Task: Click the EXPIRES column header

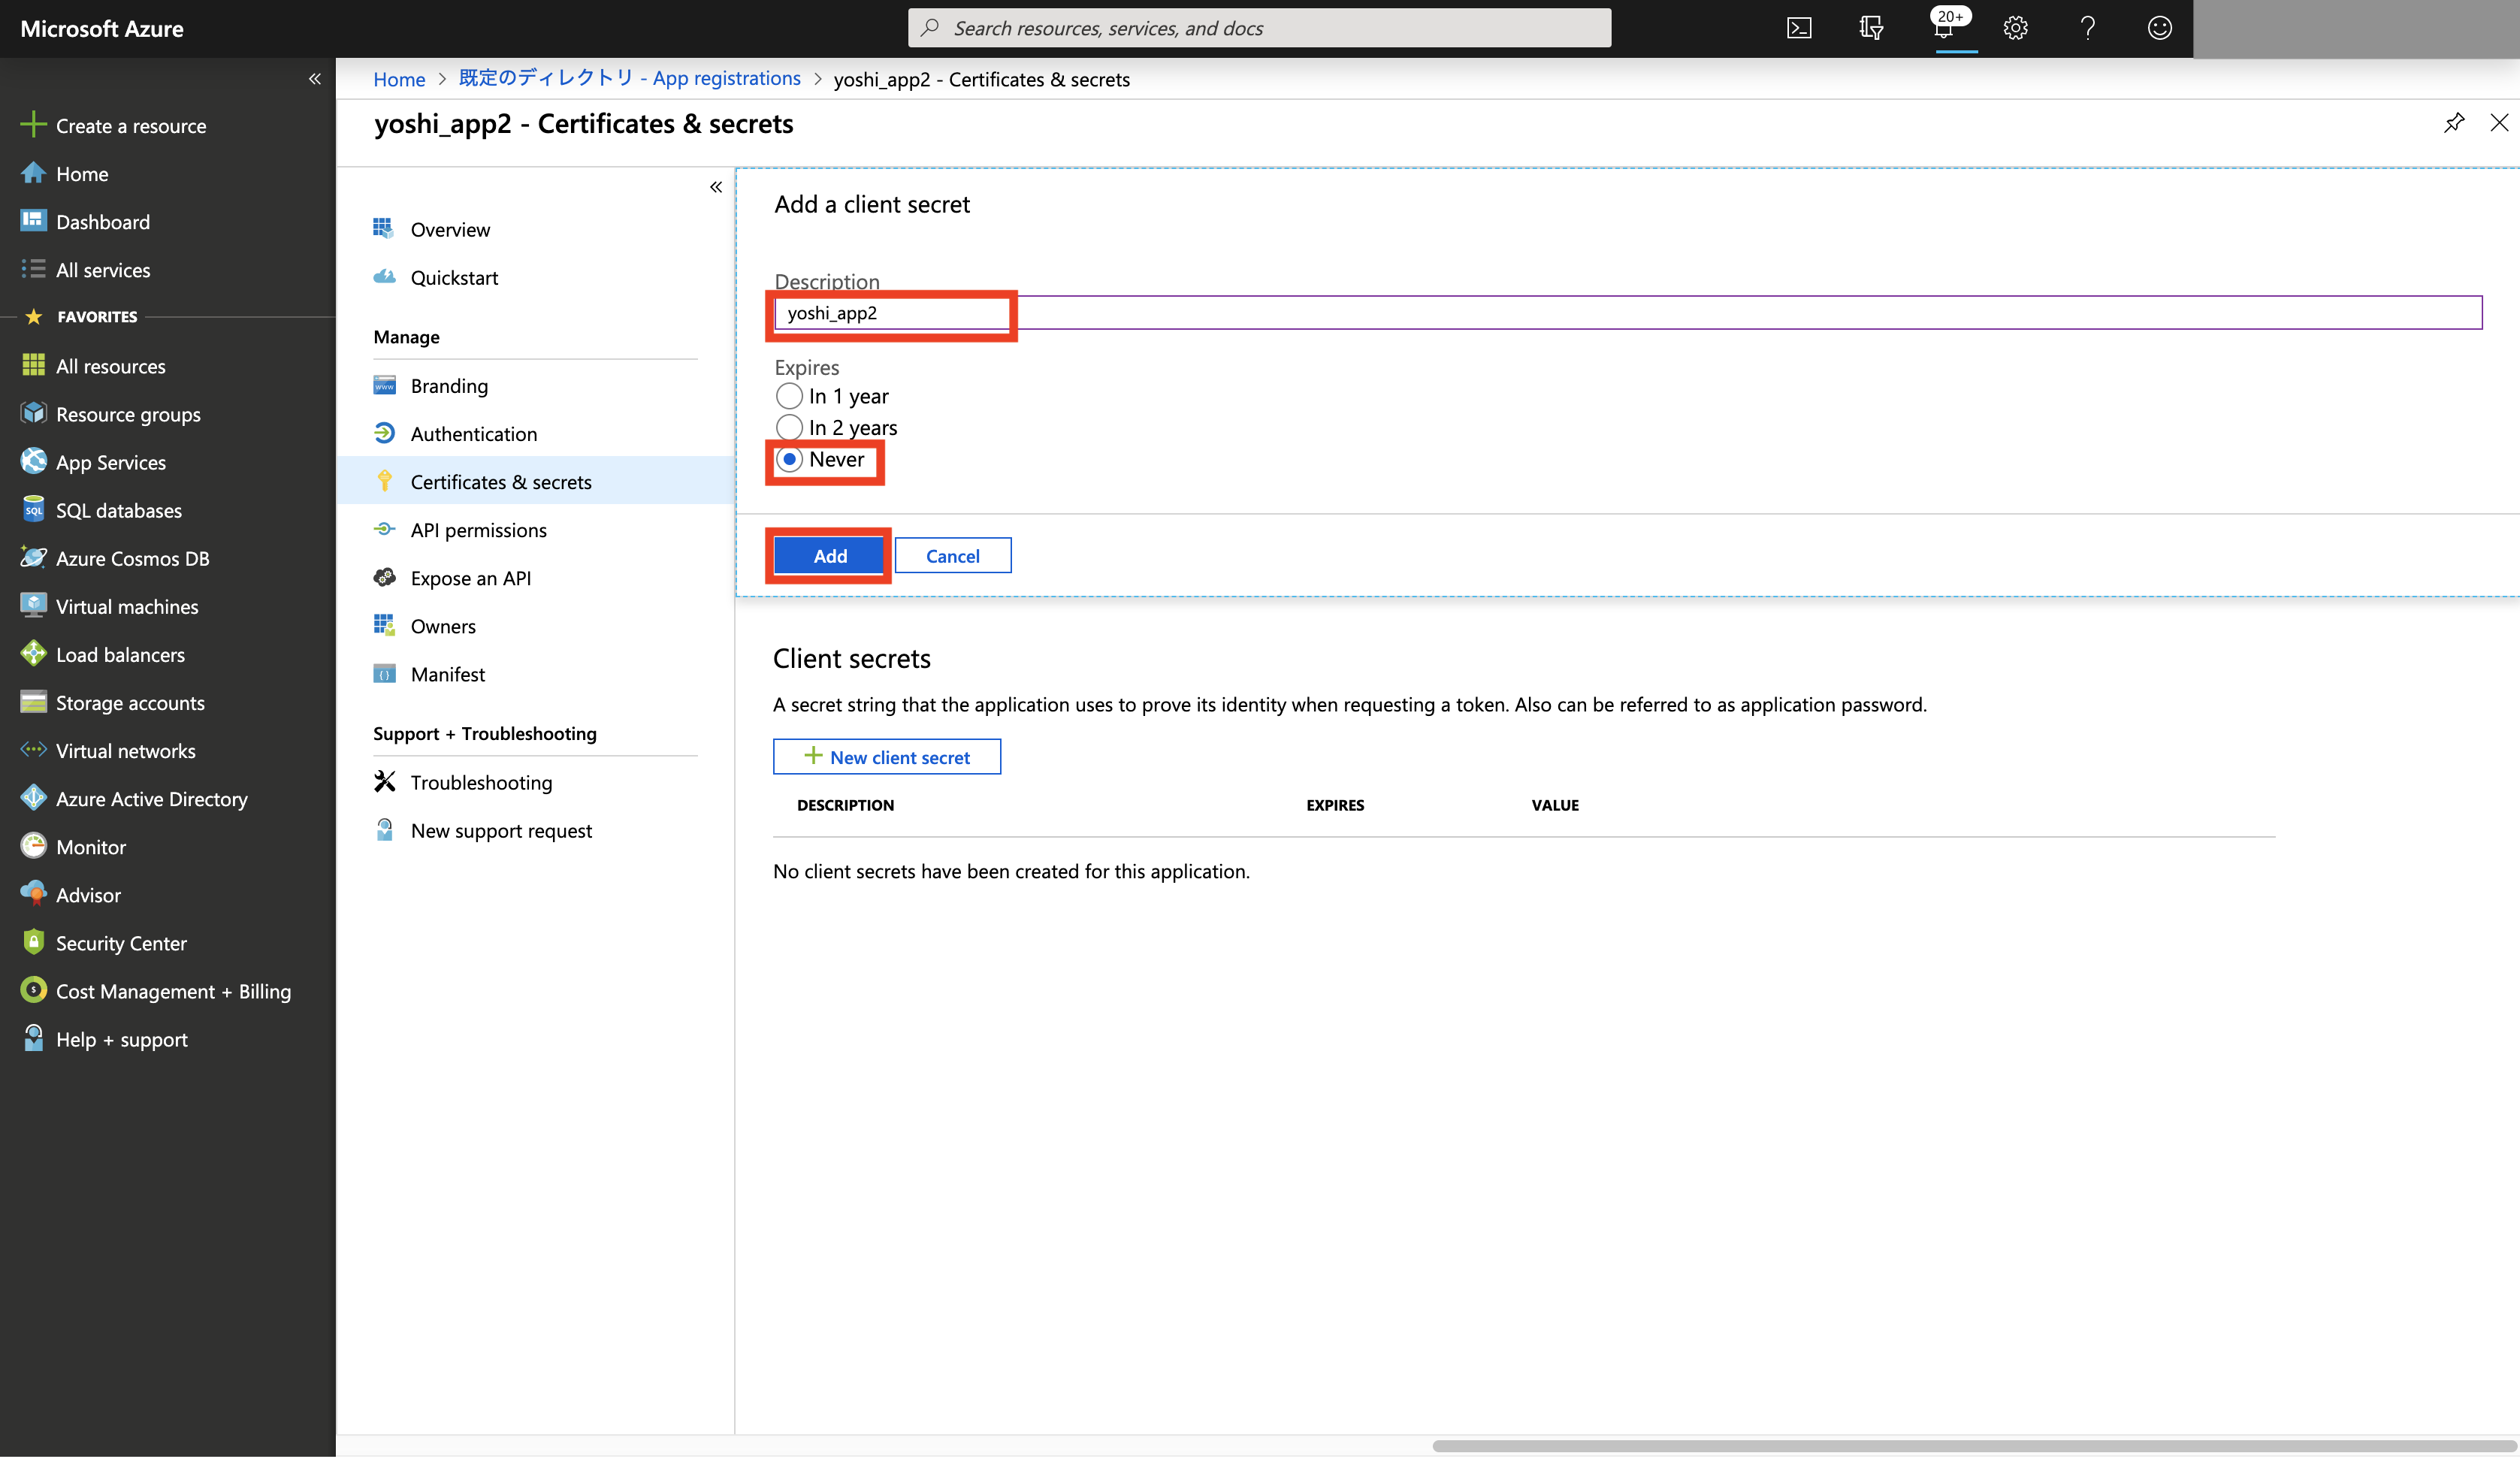Action: (x=1335, y=805)
